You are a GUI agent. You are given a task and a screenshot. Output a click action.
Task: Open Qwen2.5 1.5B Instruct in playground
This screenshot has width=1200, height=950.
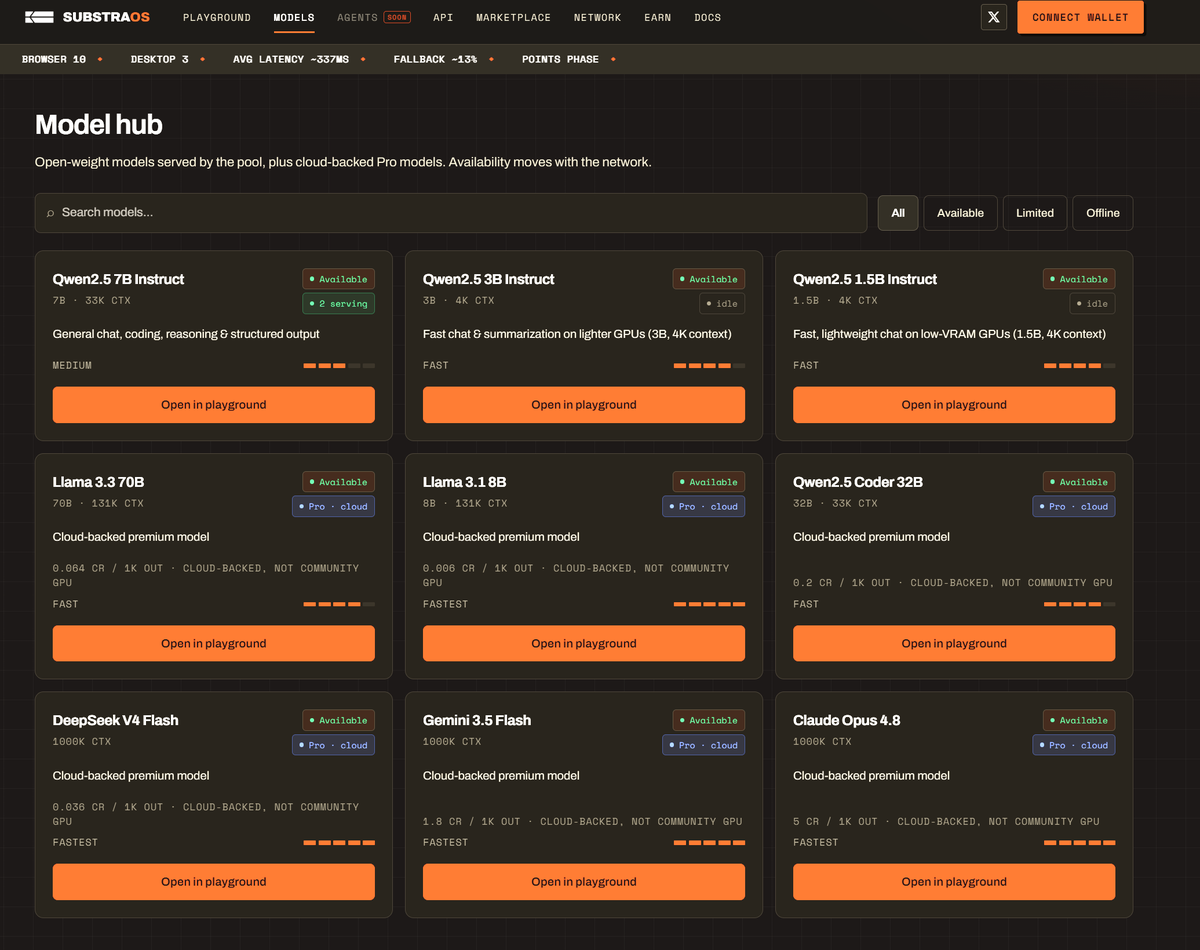coord(954,405)
